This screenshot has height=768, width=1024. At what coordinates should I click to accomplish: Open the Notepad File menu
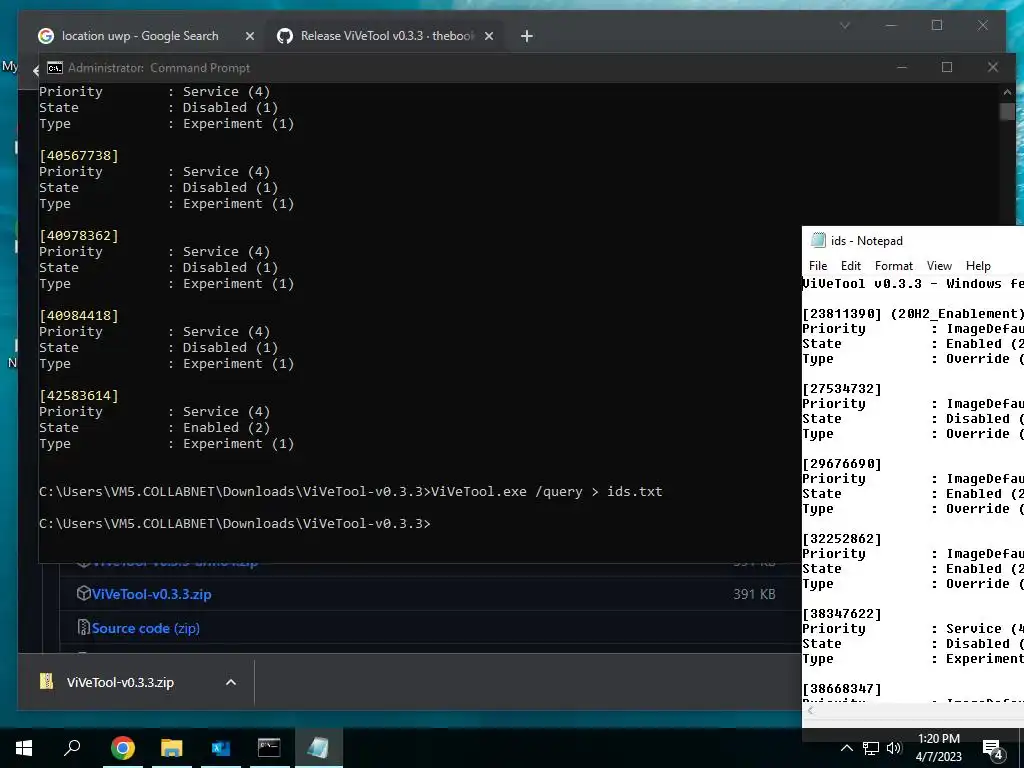coord(818,266)
